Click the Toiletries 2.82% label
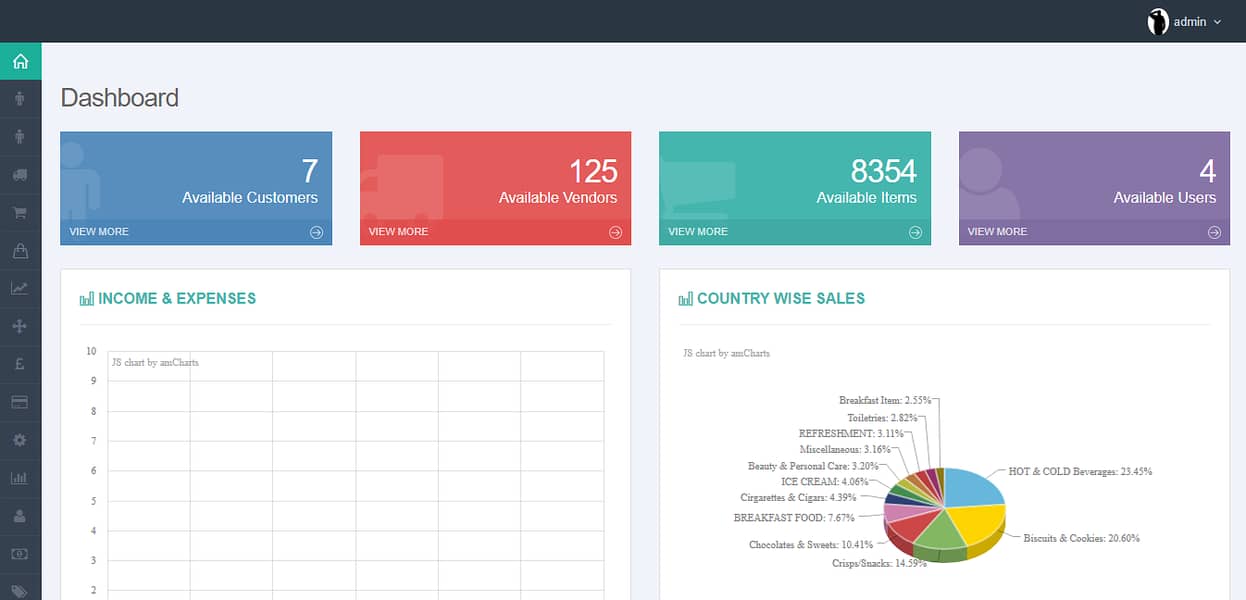 tap(882, 417)
